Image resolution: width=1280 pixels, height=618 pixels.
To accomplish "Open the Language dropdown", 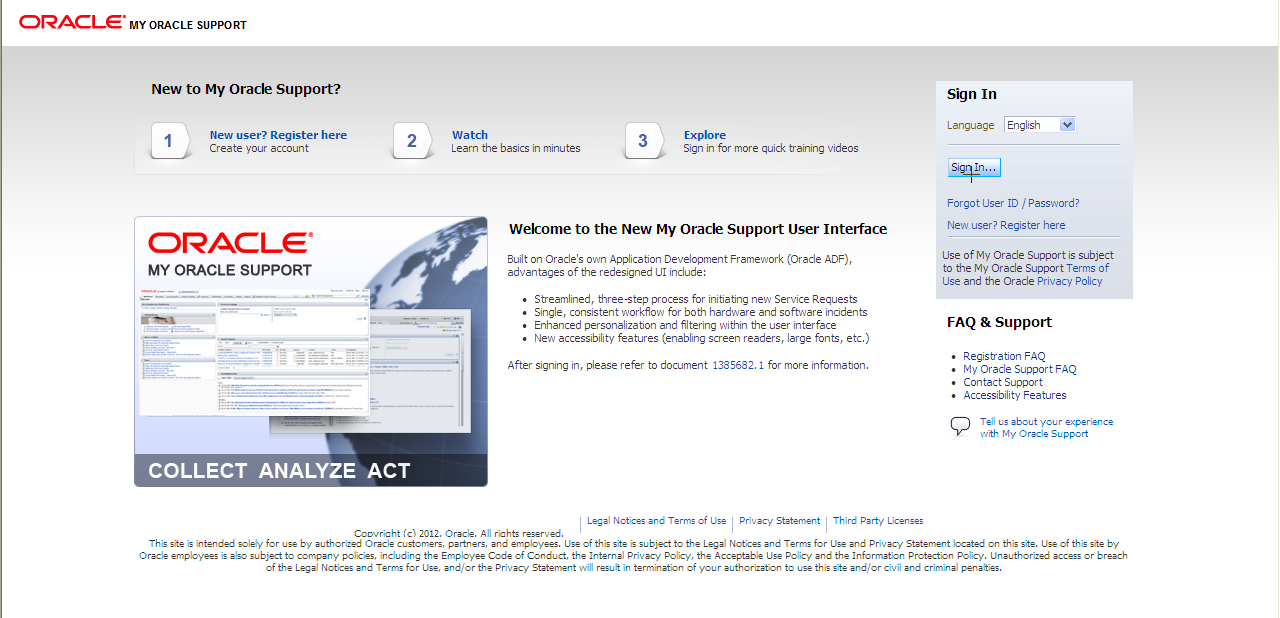I will click(x=1039, y=125).
